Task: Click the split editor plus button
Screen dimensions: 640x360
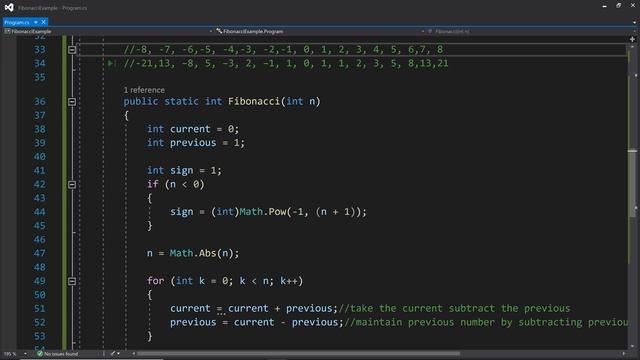Action: point(632,40)
